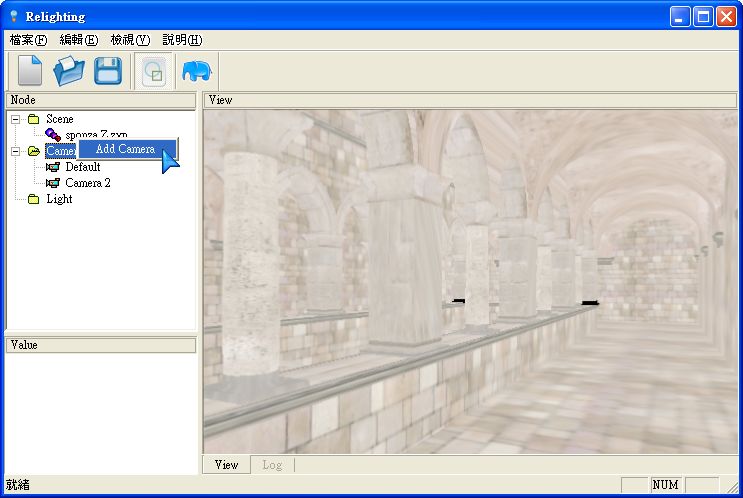The width and height of the screenshot is (743, 498).
Task: Click the blue elephant toolbar icon
Action: [197, 71]
